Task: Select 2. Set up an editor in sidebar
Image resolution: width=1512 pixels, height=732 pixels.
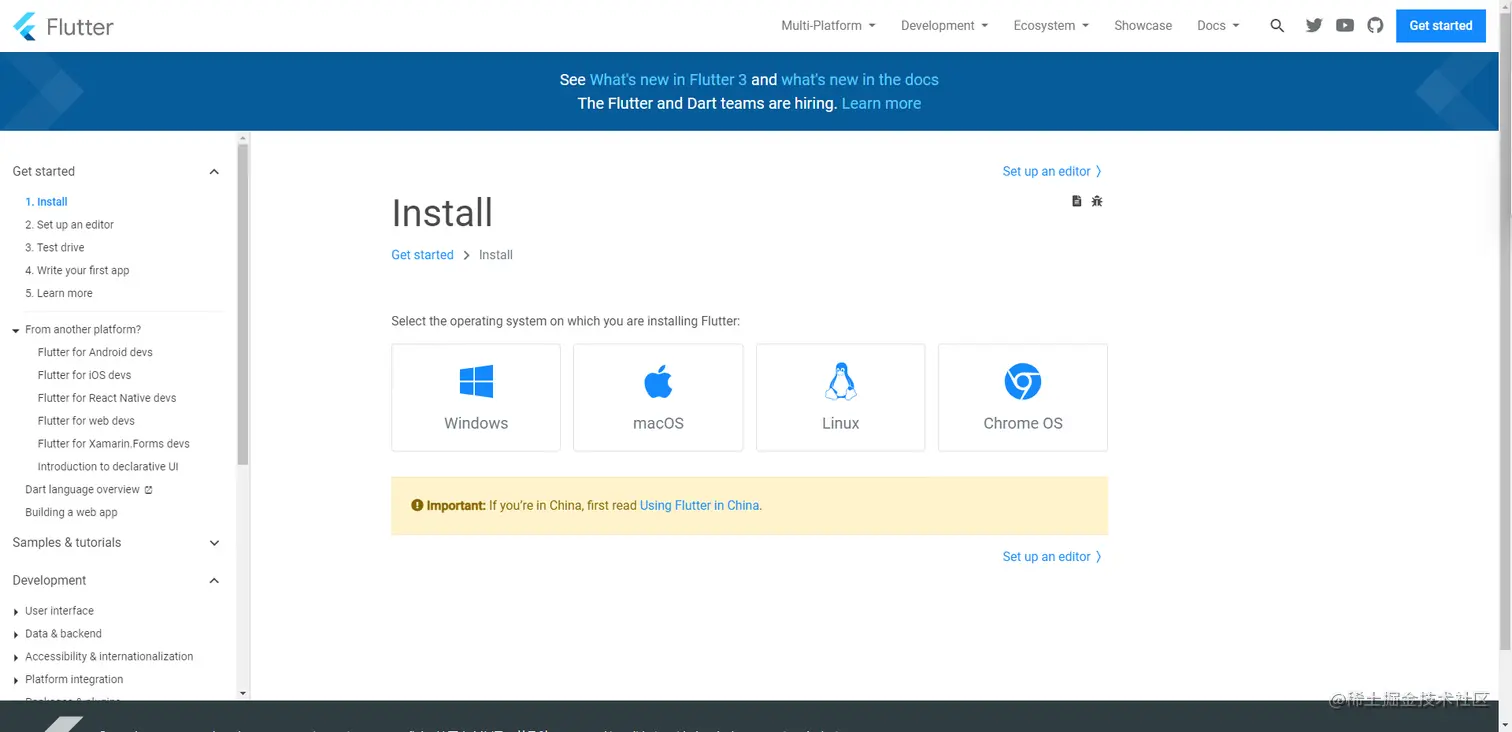Action: click(x=69, y=225)
